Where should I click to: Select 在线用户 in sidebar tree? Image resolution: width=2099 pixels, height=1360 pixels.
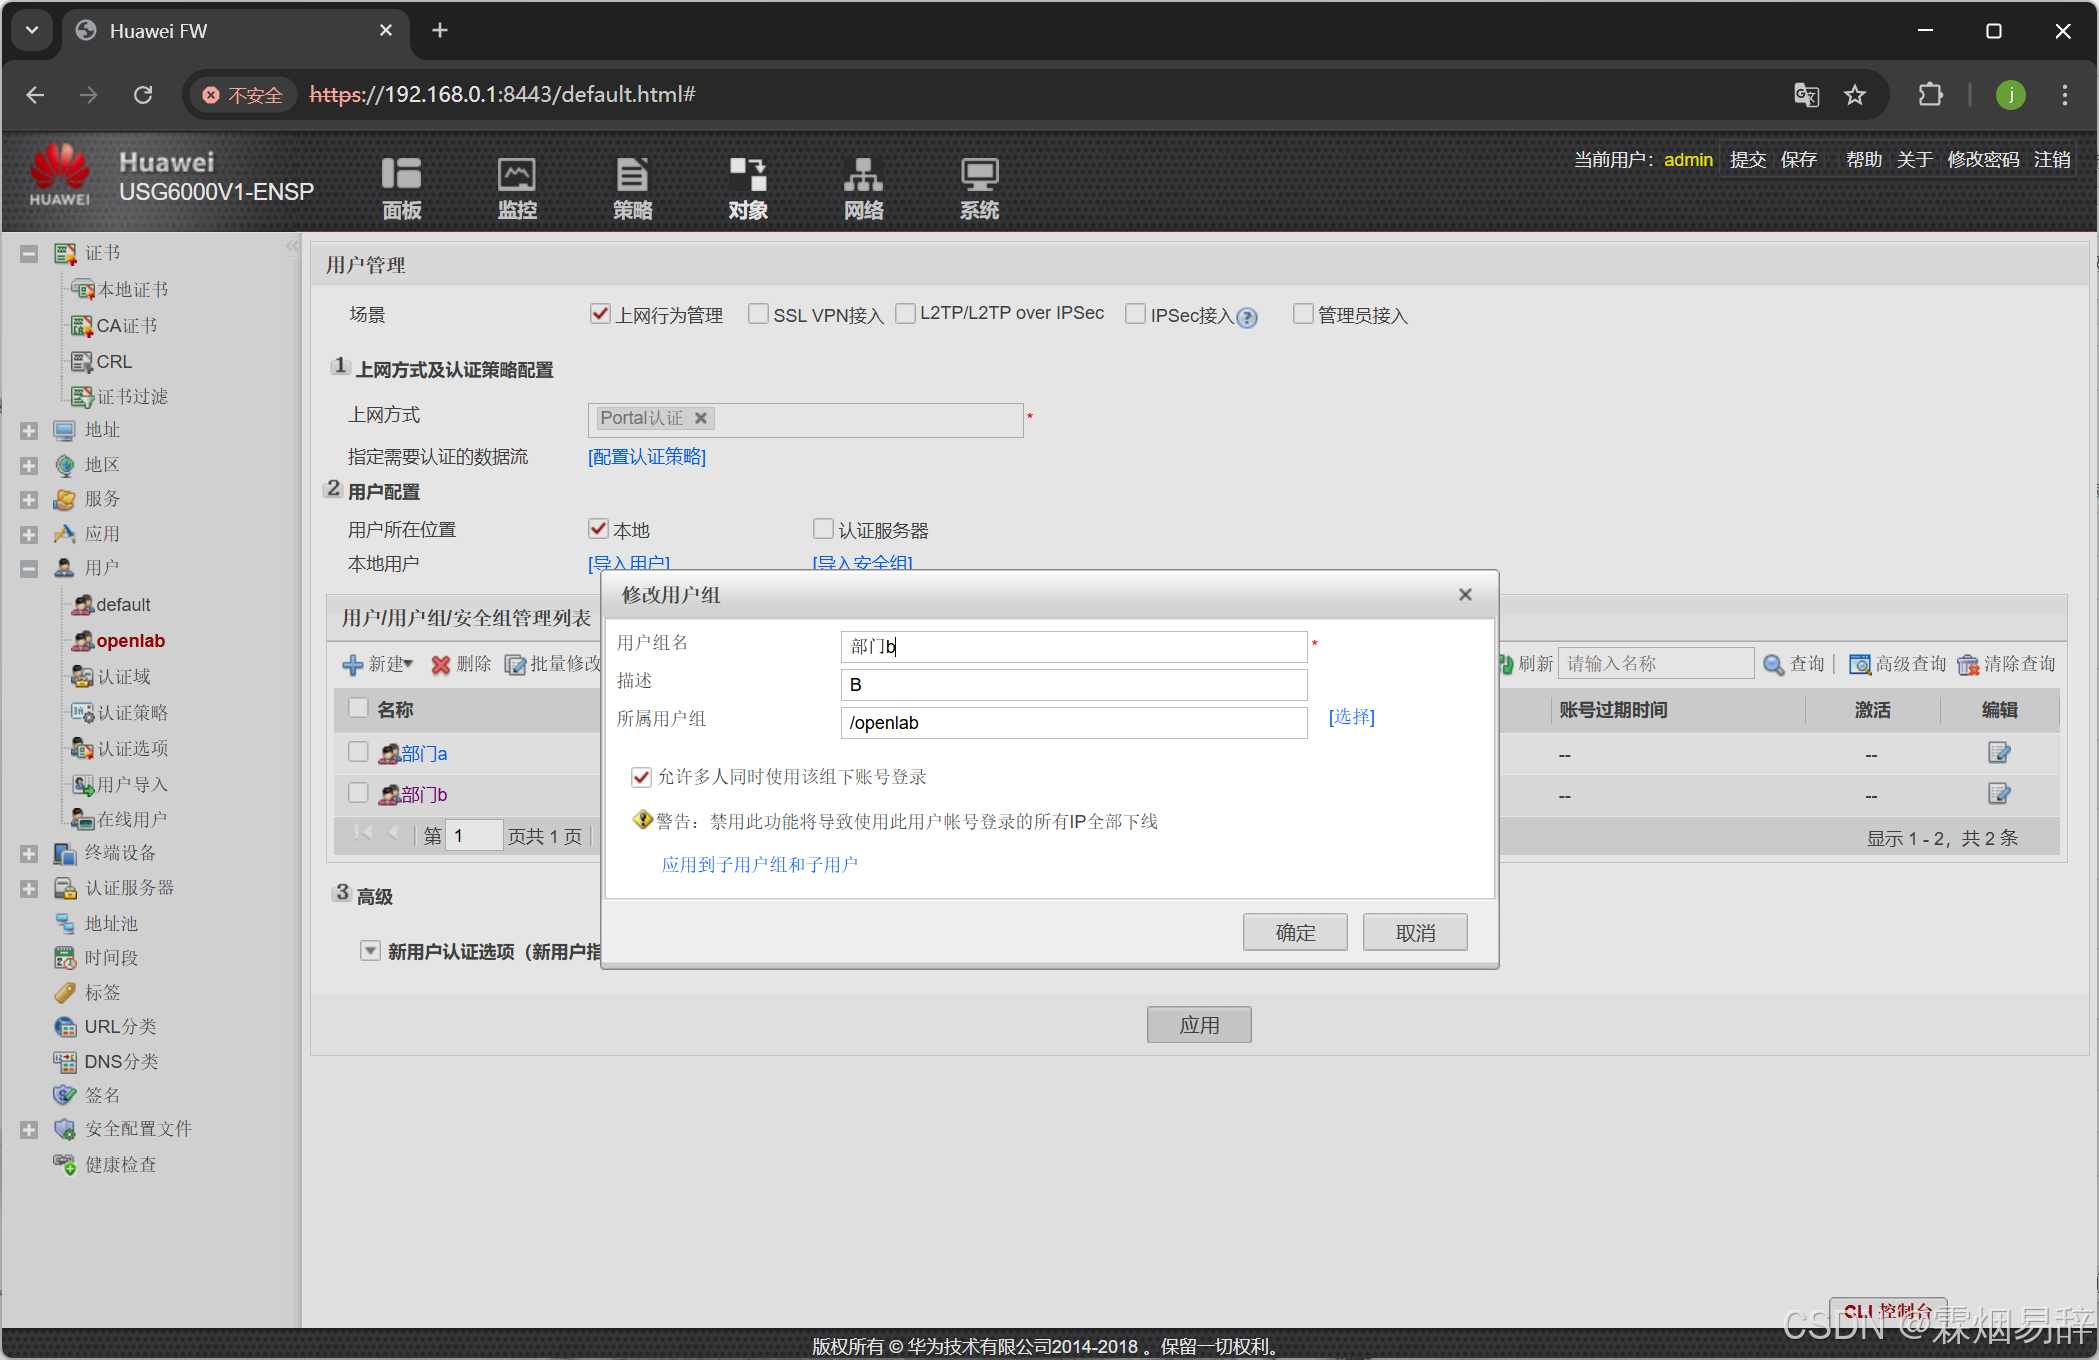[131, 819]
